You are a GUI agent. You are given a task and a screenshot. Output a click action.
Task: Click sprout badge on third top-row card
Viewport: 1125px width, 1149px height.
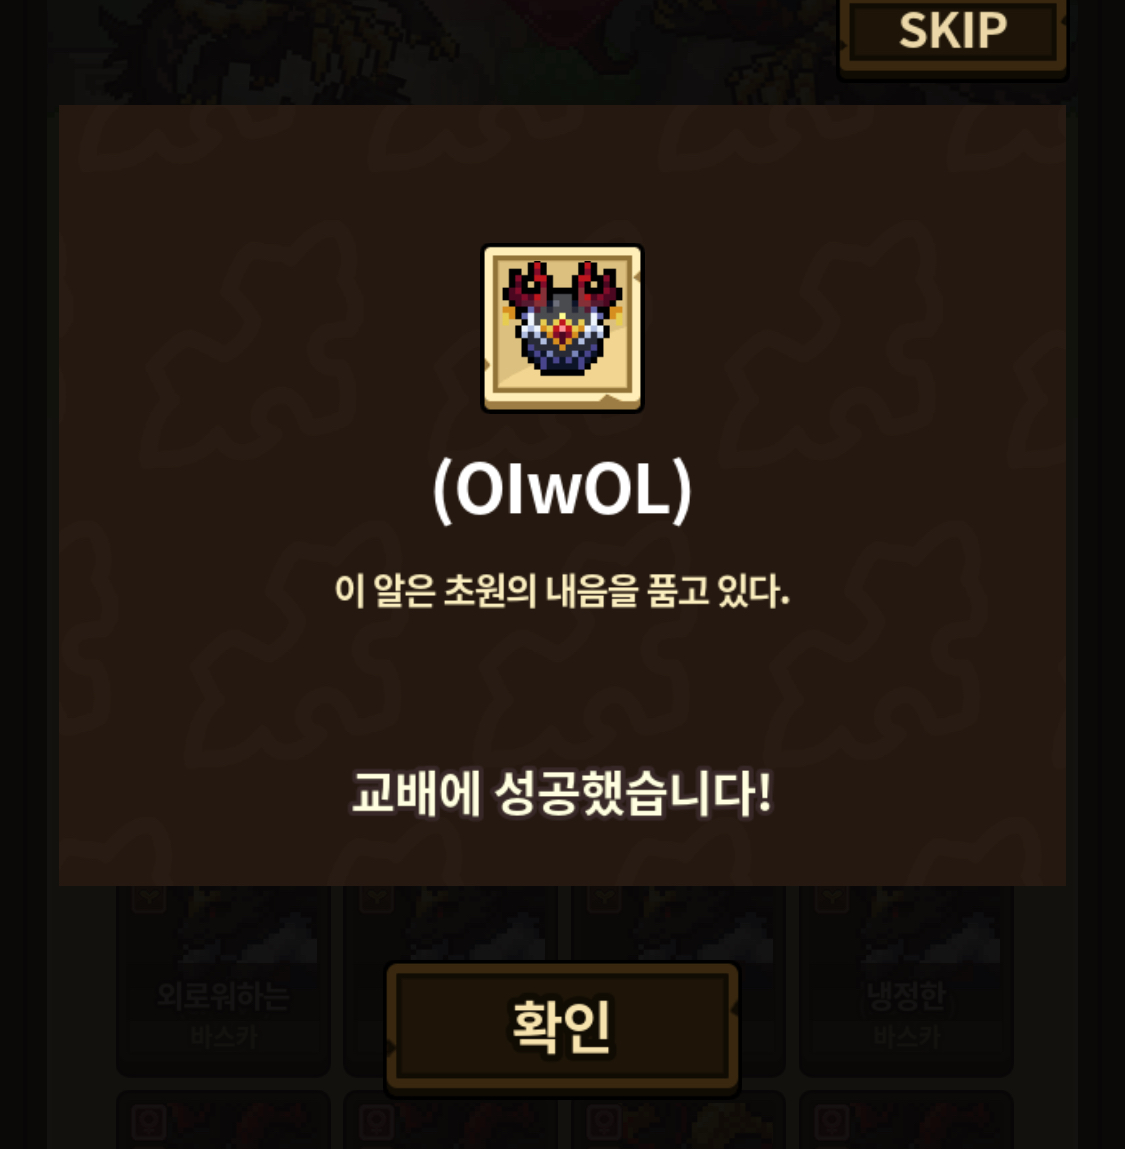(x=604, y=897)
